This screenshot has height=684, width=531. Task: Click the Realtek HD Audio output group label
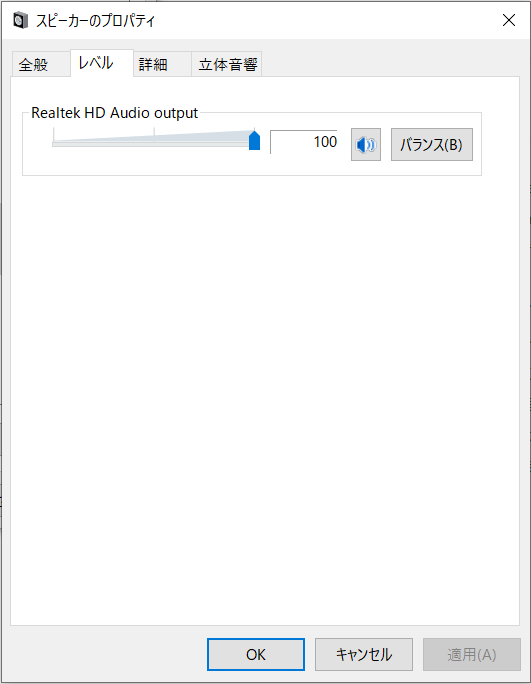(115, 113)
